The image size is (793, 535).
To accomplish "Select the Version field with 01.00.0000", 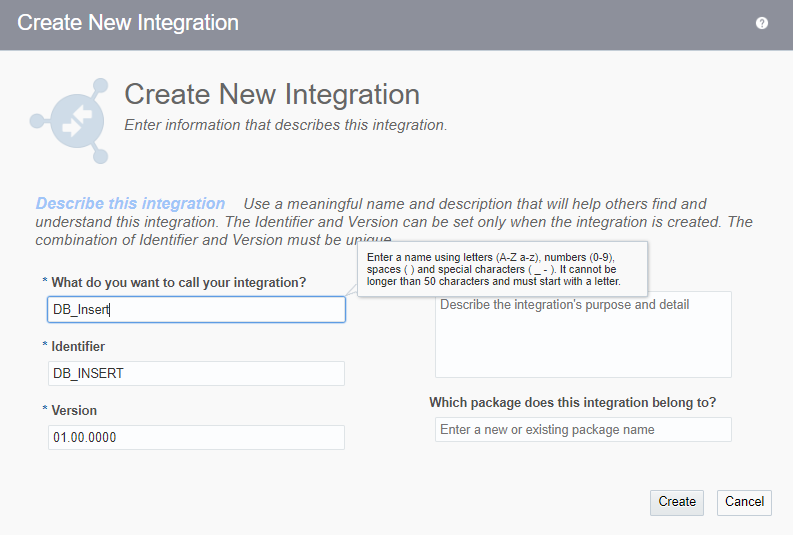I will tap(196, 438).
